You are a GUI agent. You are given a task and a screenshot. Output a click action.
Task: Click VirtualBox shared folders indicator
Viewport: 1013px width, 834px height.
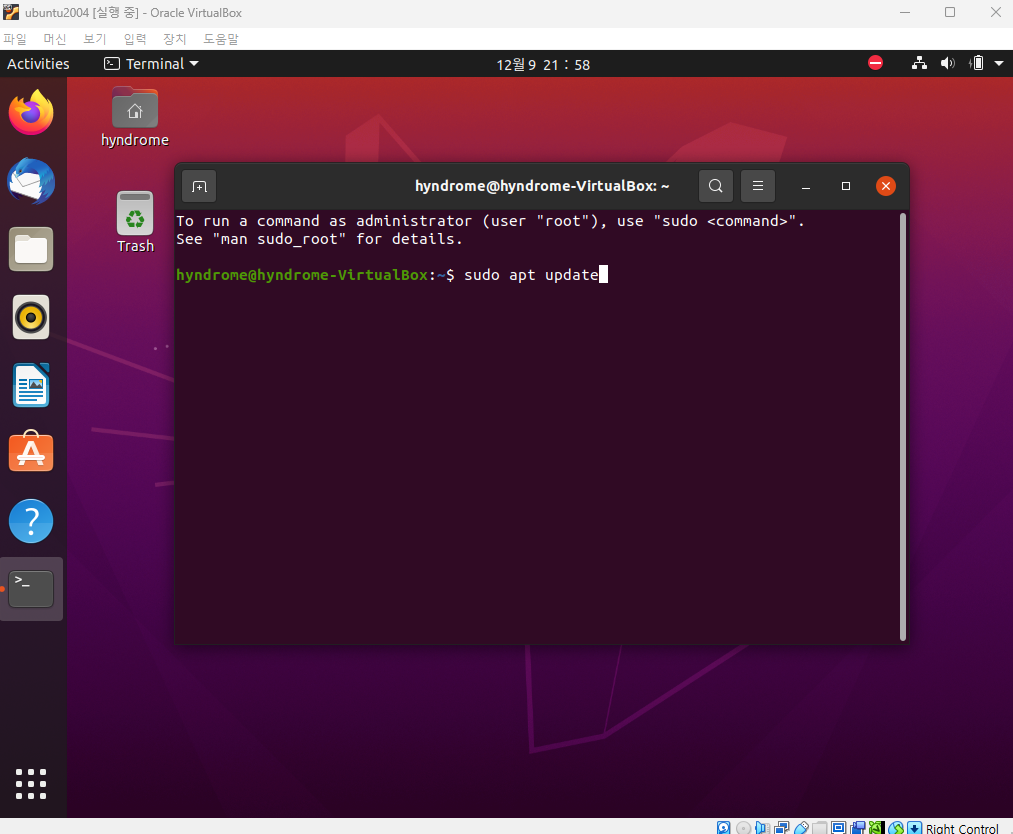[820, 828]
